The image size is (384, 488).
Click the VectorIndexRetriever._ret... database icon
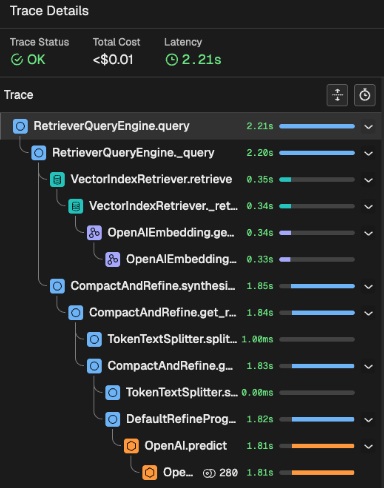(76, 206)
